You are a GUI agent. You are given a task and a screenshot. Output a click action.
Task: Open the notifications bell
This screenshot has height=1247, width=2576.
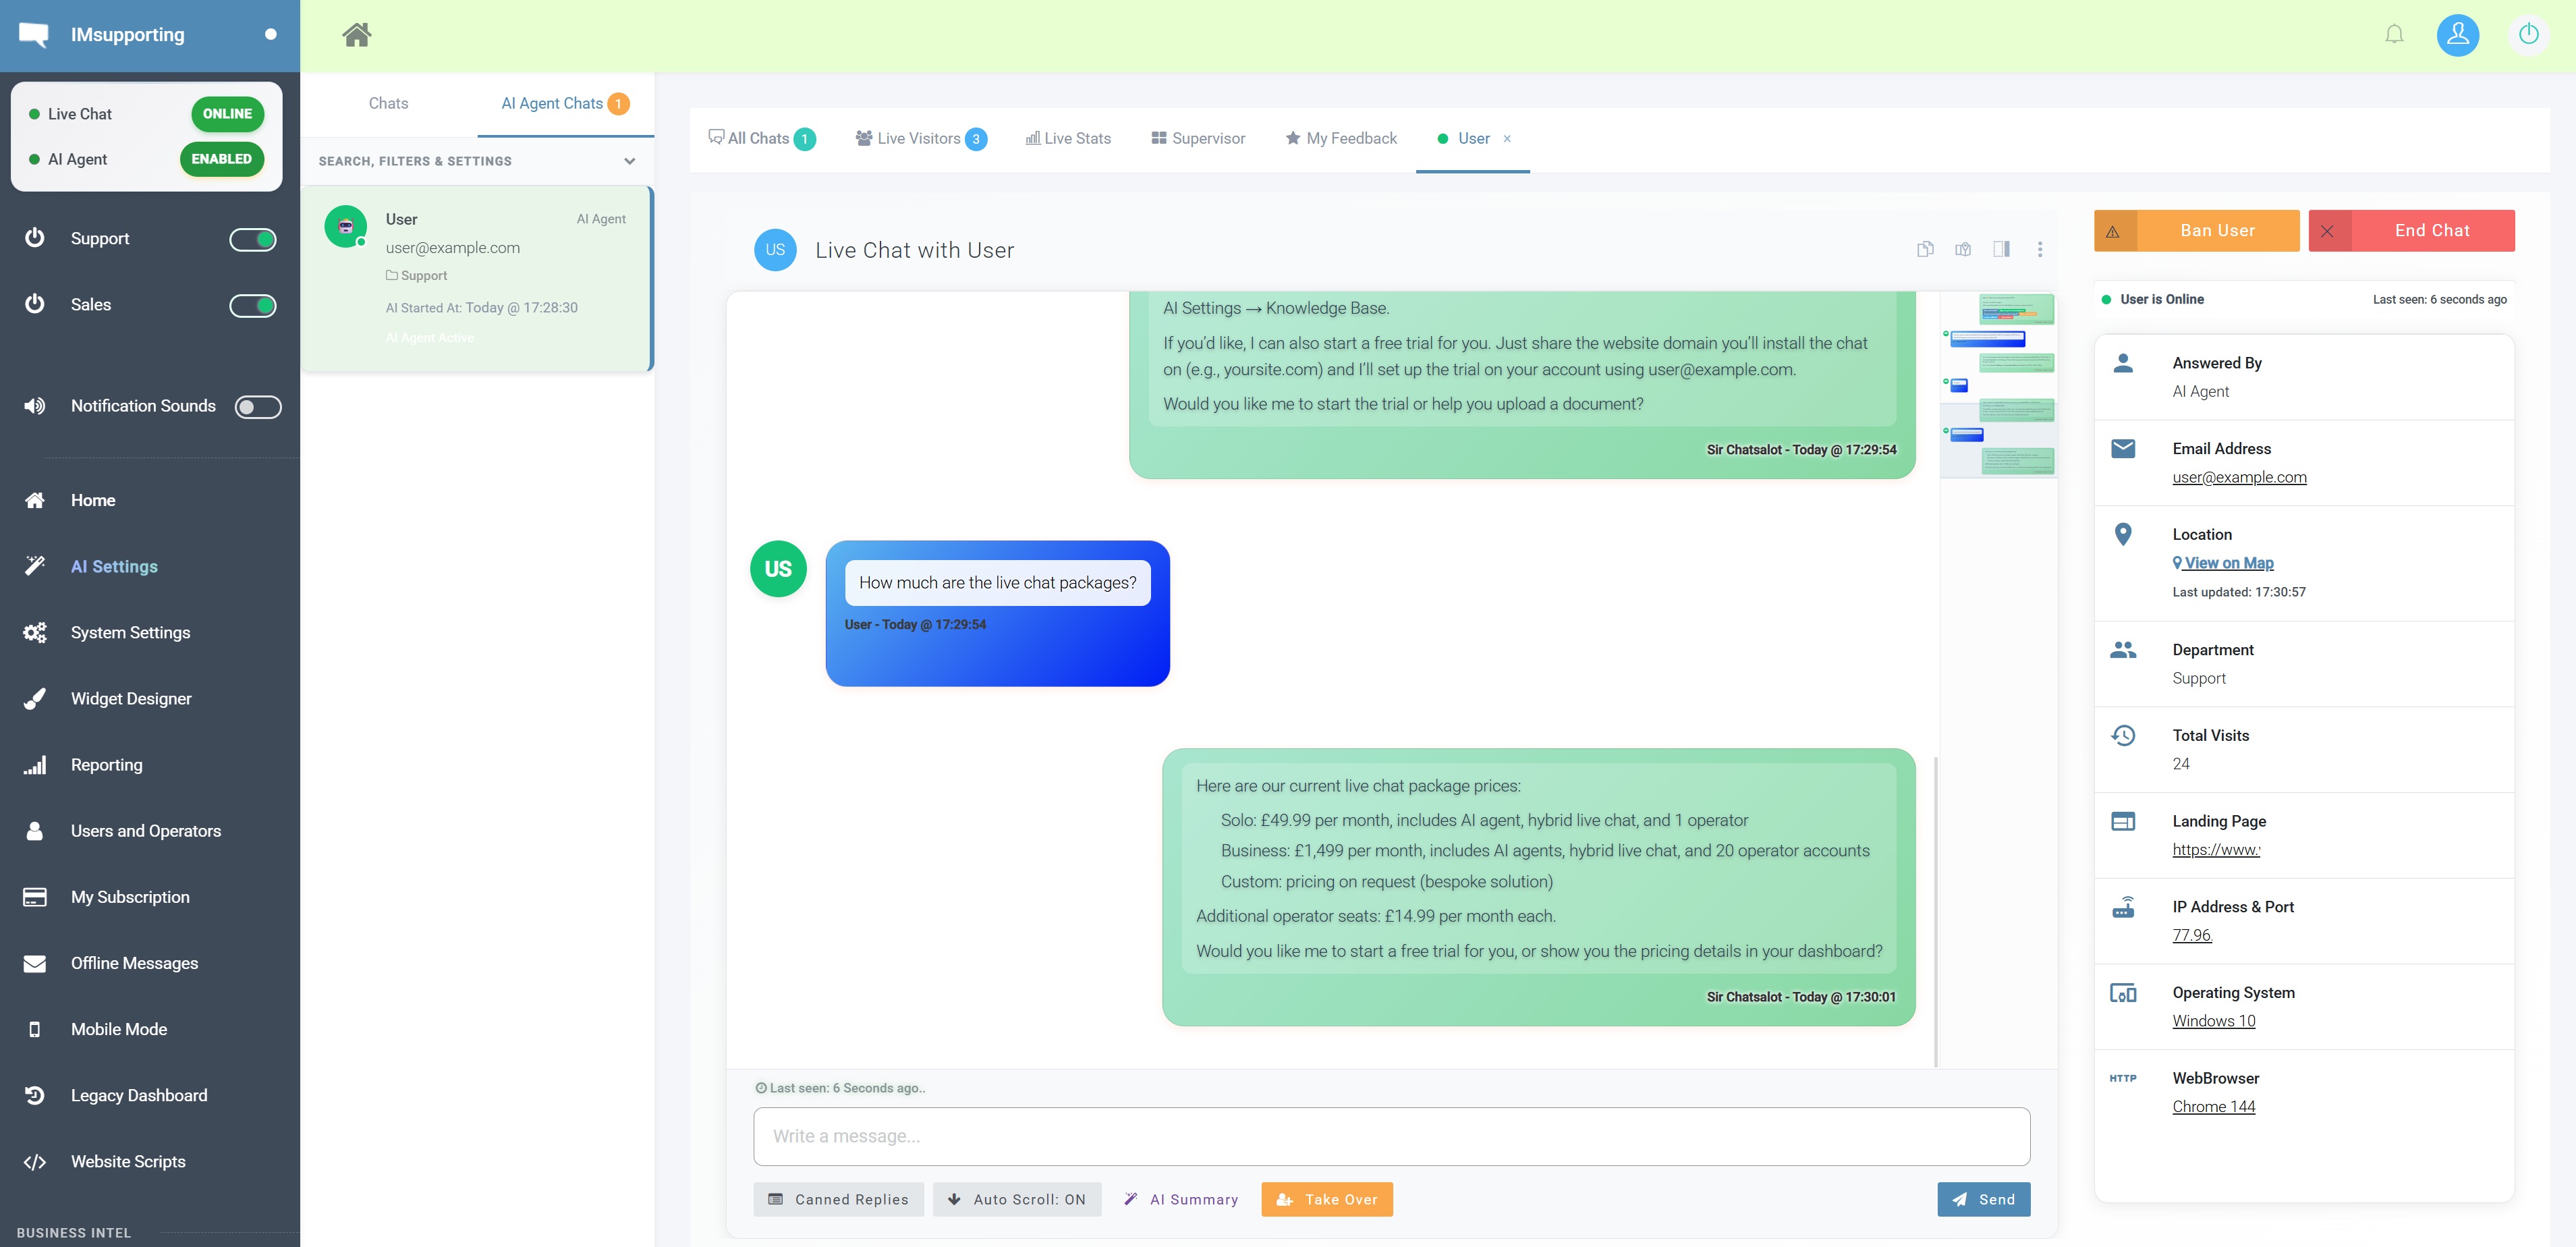tap(2394, 35)
